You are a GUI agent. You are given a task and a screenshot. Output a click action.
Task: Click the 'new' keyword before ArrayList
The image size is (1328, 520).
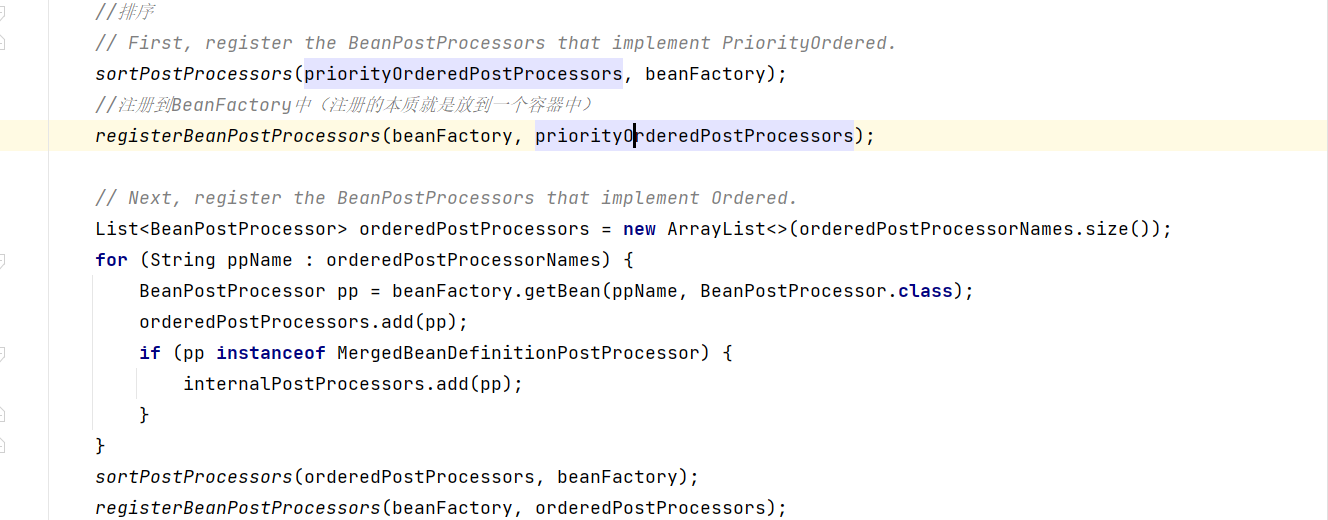(639, 229)
